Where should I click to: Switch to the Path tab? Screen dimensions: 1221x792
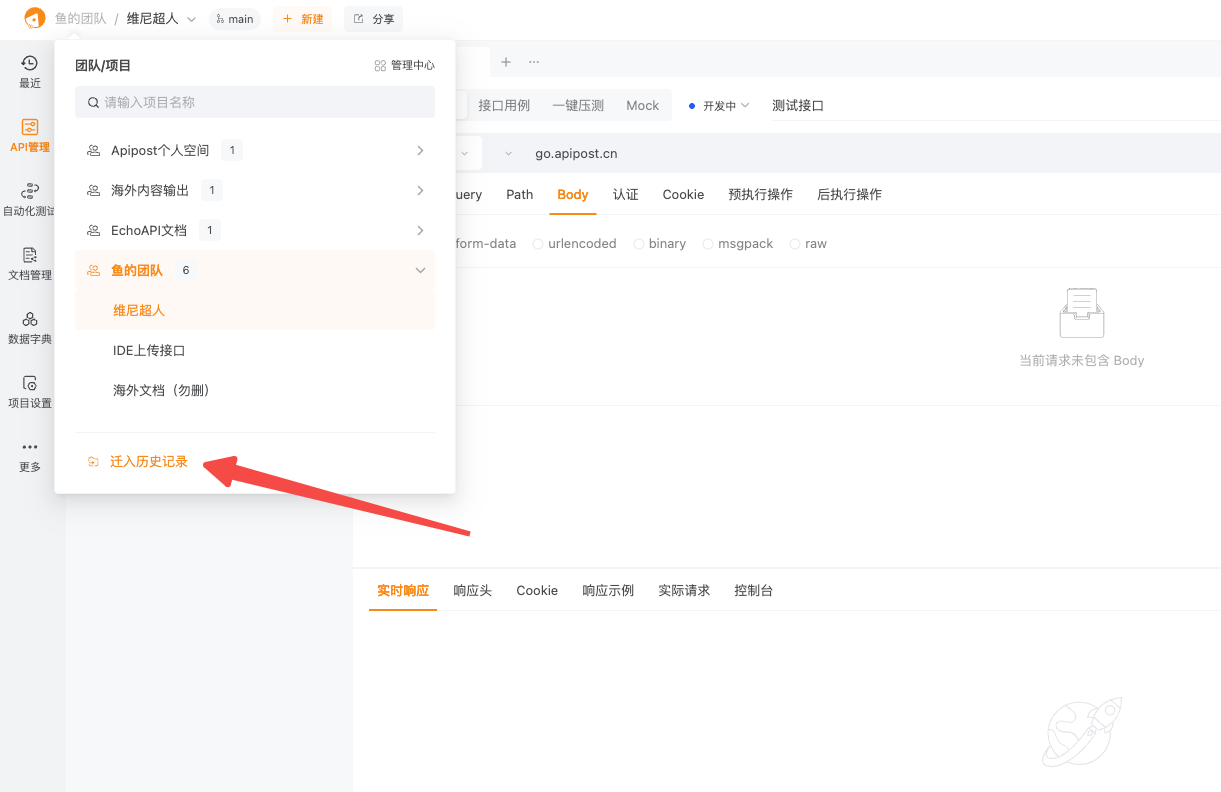click(x=520, y=195)
